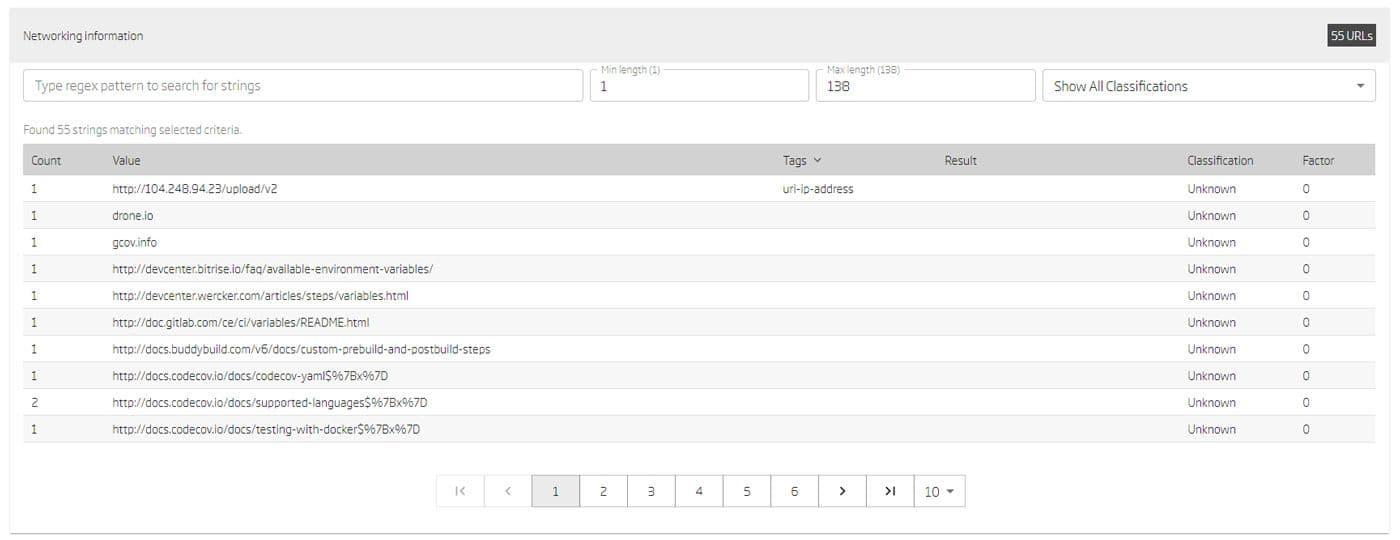Go to the first page icon
This screenshot has height=540, width=1400.
(460, 491)
